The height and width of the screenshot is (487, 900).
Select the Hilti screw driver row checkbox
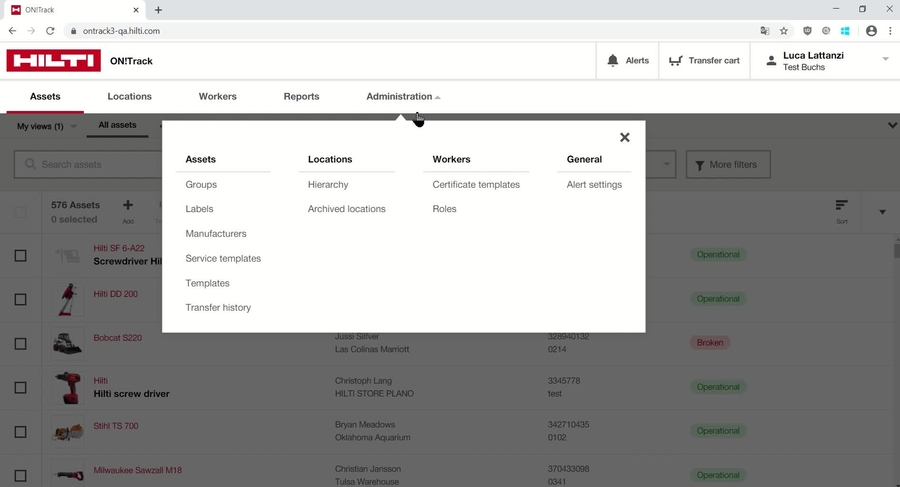(x=20, y=388)
